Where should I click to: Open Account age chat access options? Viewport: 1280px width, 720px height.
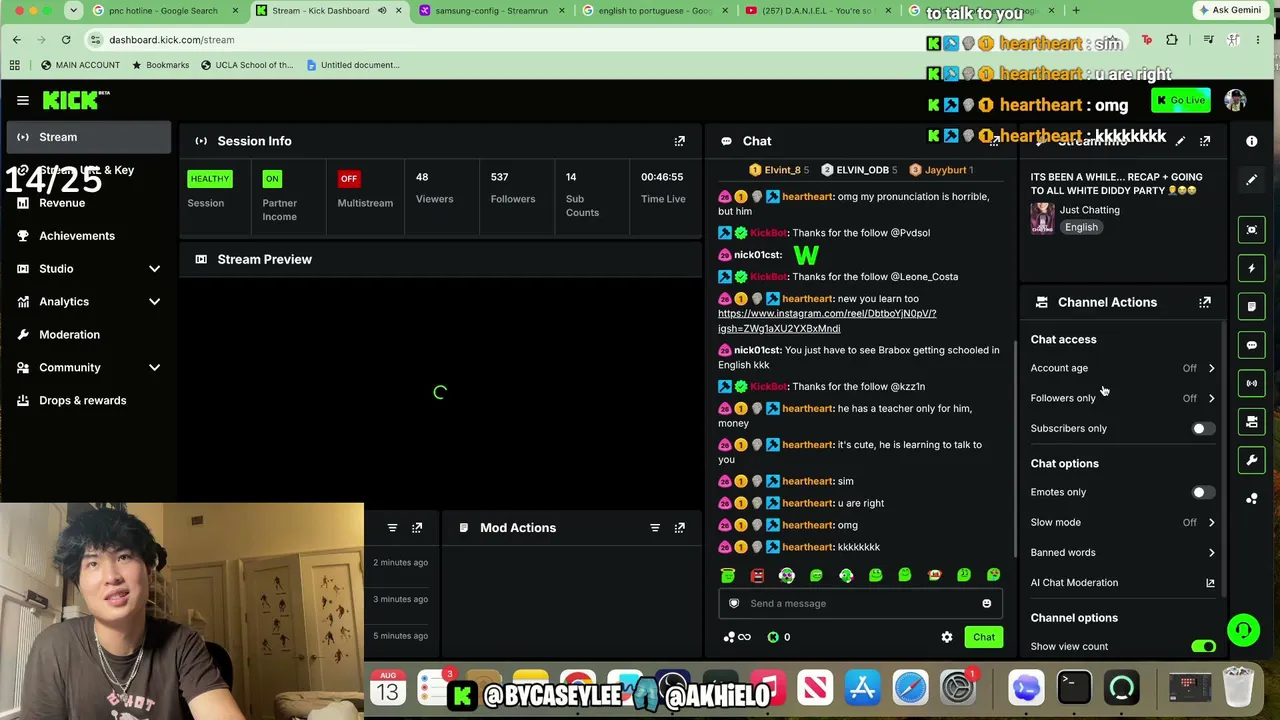click(x=1123, y=368)
